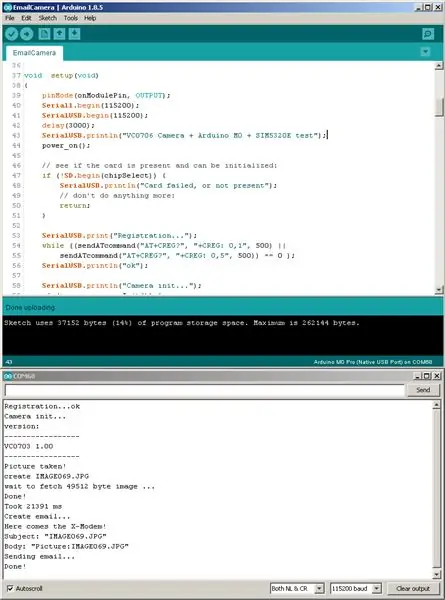Click the "Sketch uses 37152 bytes" console line
Image resolution: width=445 pixels, height=600 pixels.
pyautogui.click(x=182, y=323)
